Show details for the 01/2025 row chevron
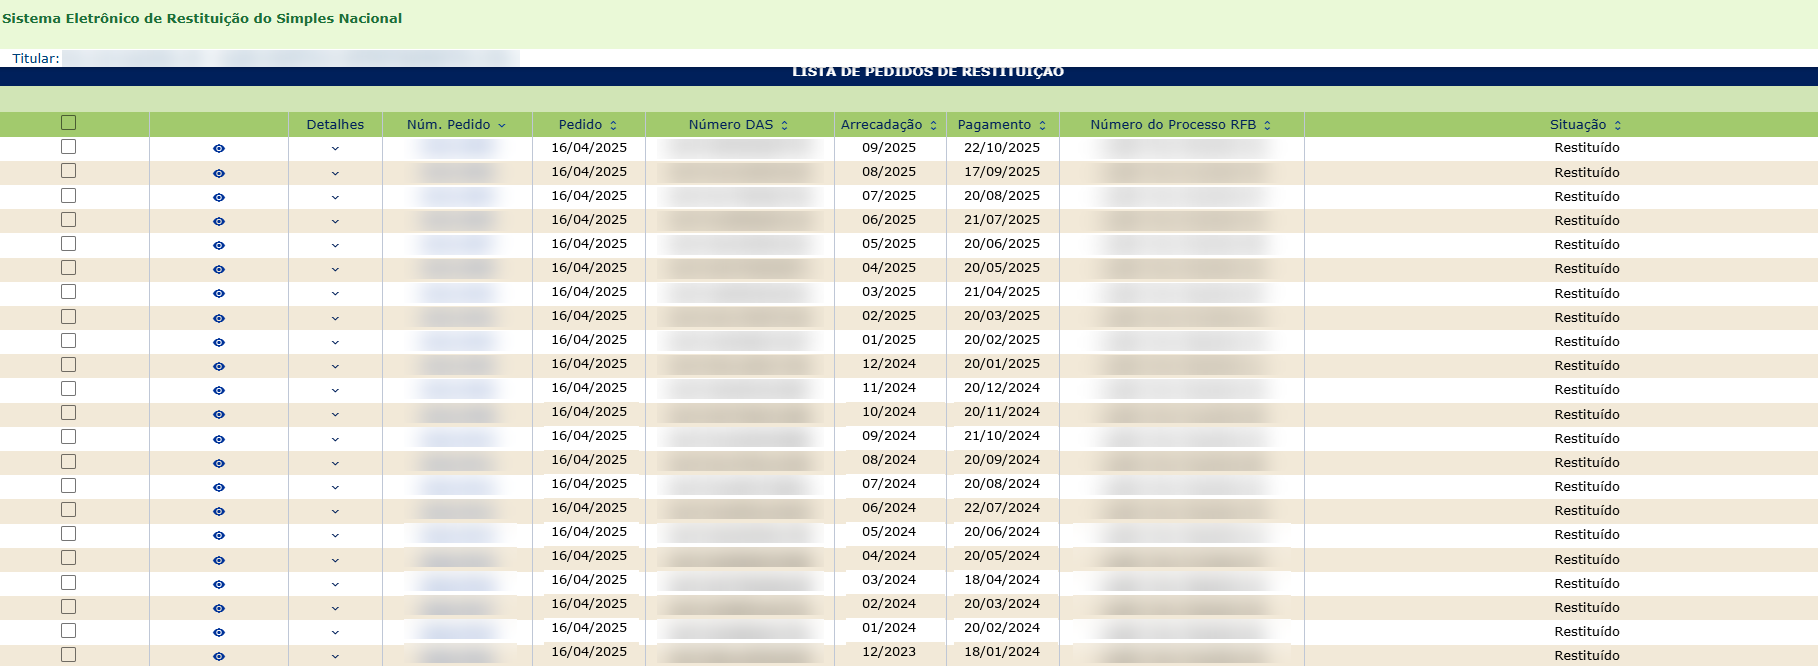This screenshot has width=1818, height=666. point(335,342)
